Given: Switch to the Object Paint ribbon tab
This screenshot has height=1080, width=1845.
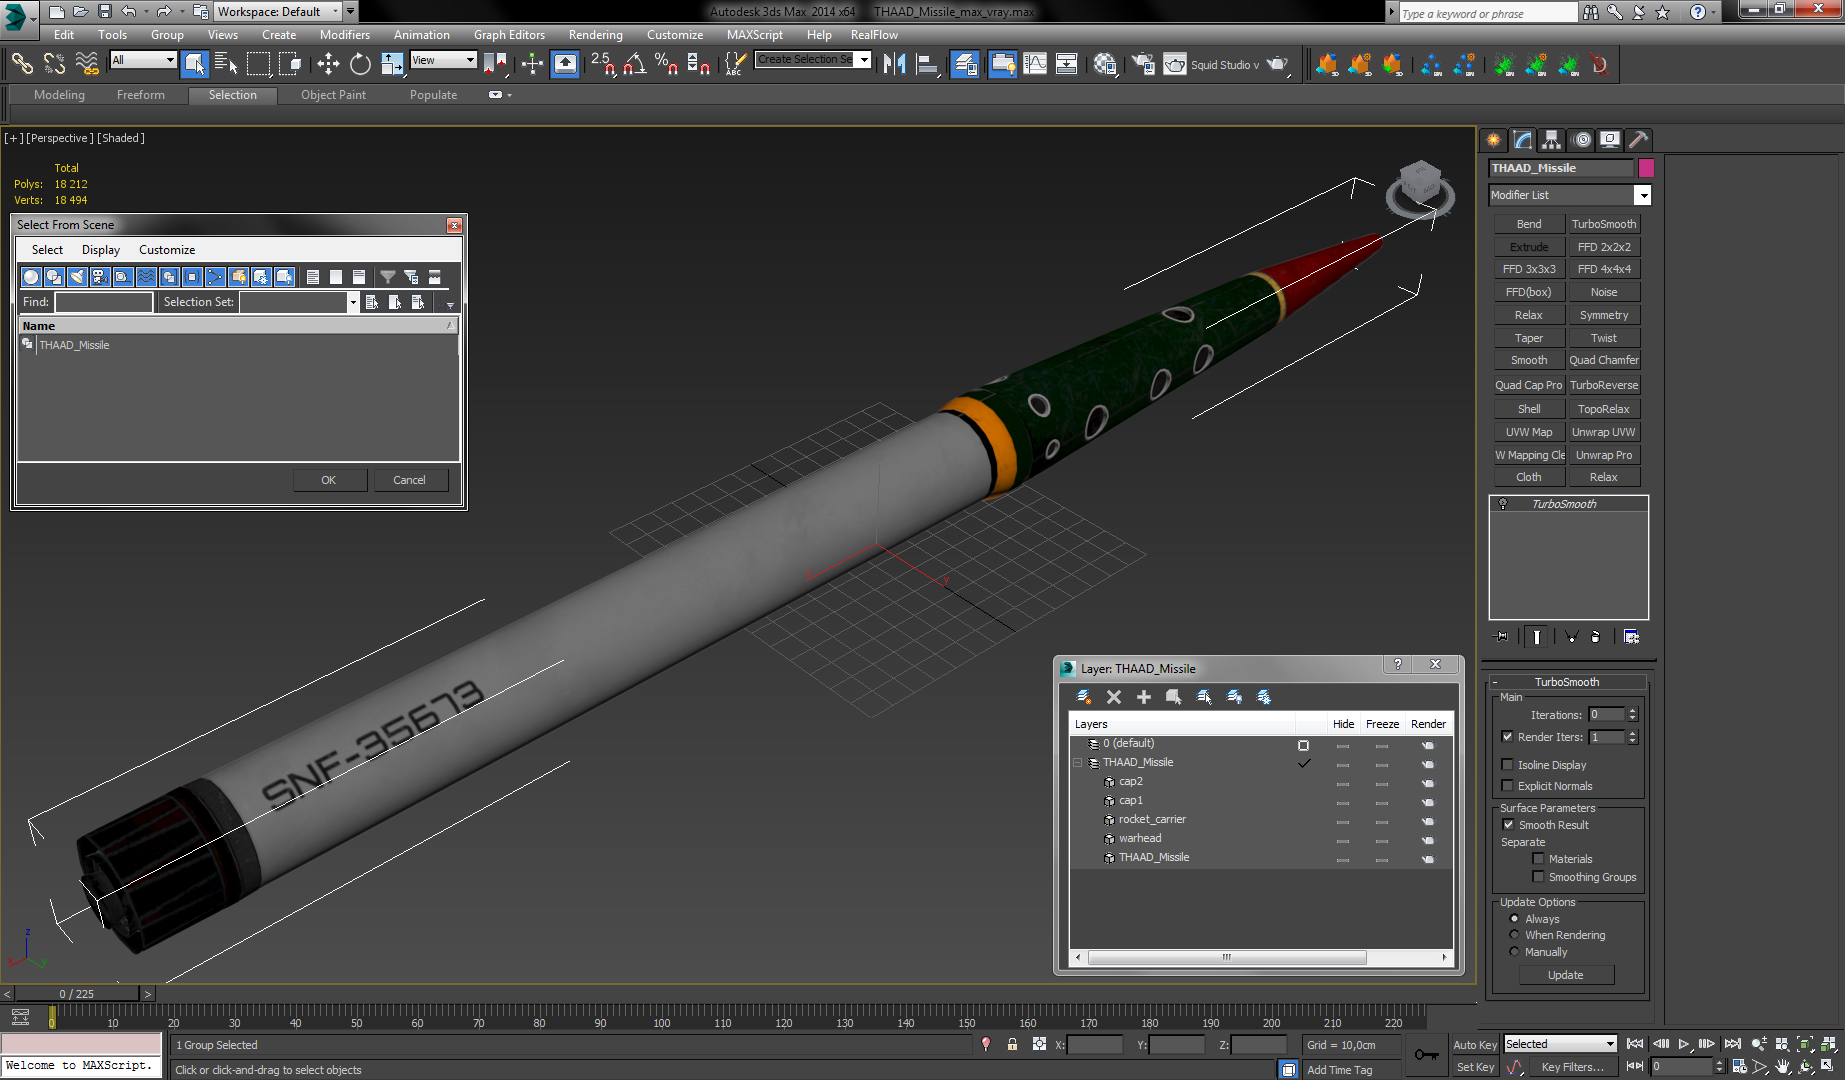Looking at the screenshot, I should [333, 95].
